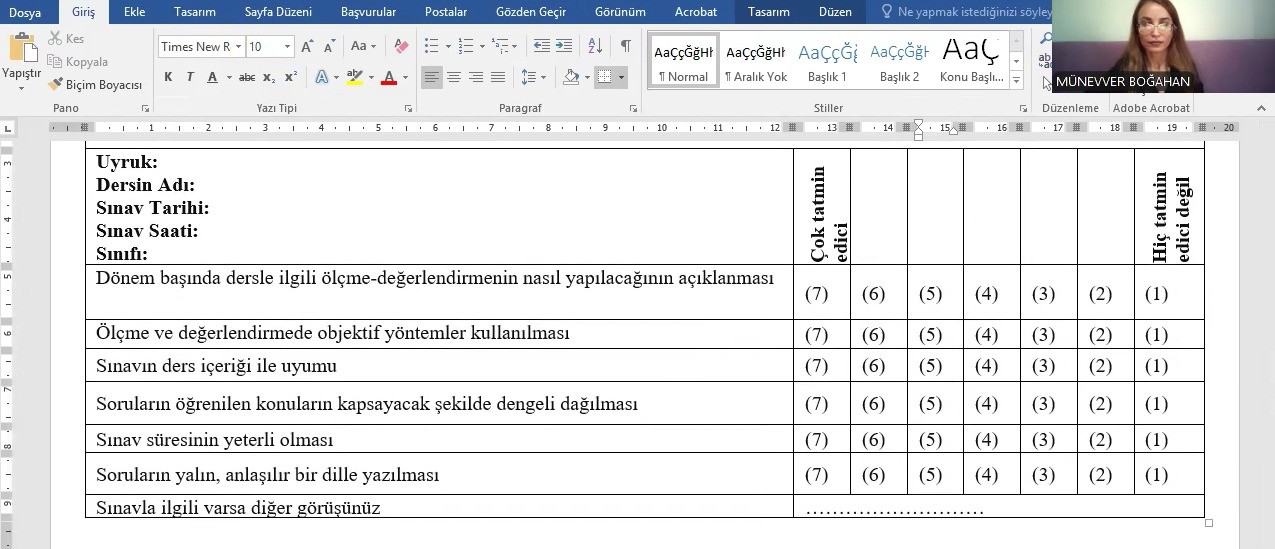
Task: Click the Yapıştır paste button
Action: (21, 60)
